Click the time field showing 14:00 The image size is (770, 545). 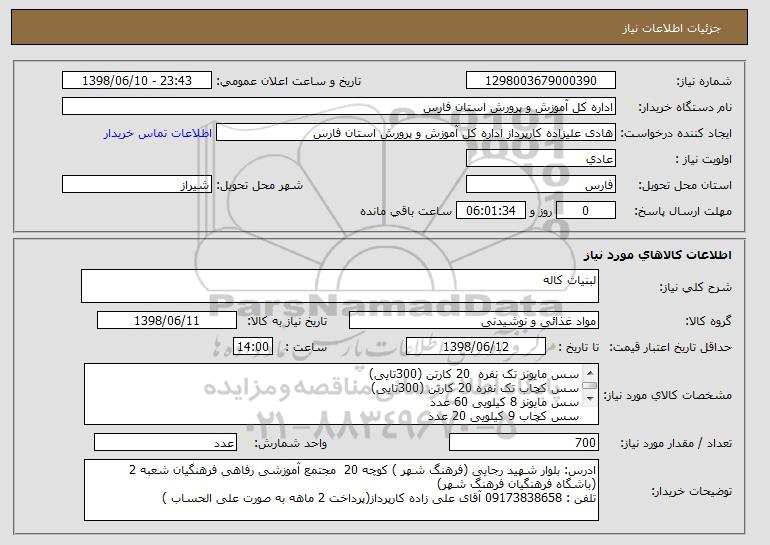[253, 347]
